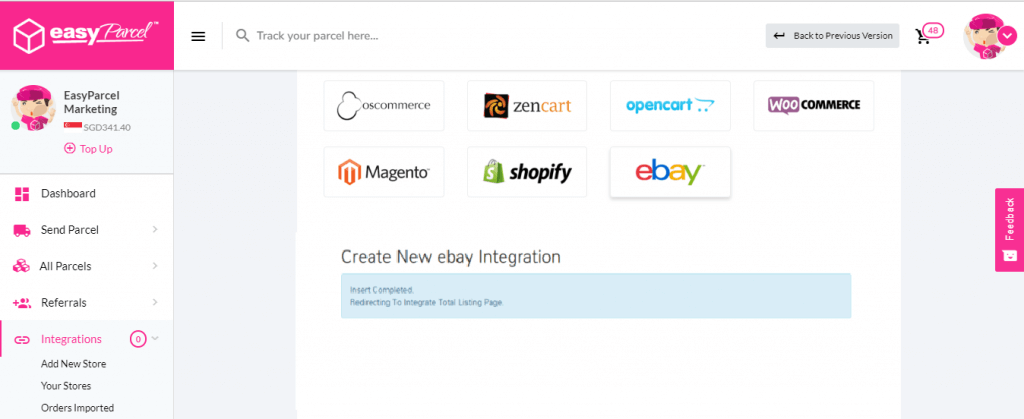Click the Dashboard icon in the sidebar

pyautogui.click(x=22, y=194)
